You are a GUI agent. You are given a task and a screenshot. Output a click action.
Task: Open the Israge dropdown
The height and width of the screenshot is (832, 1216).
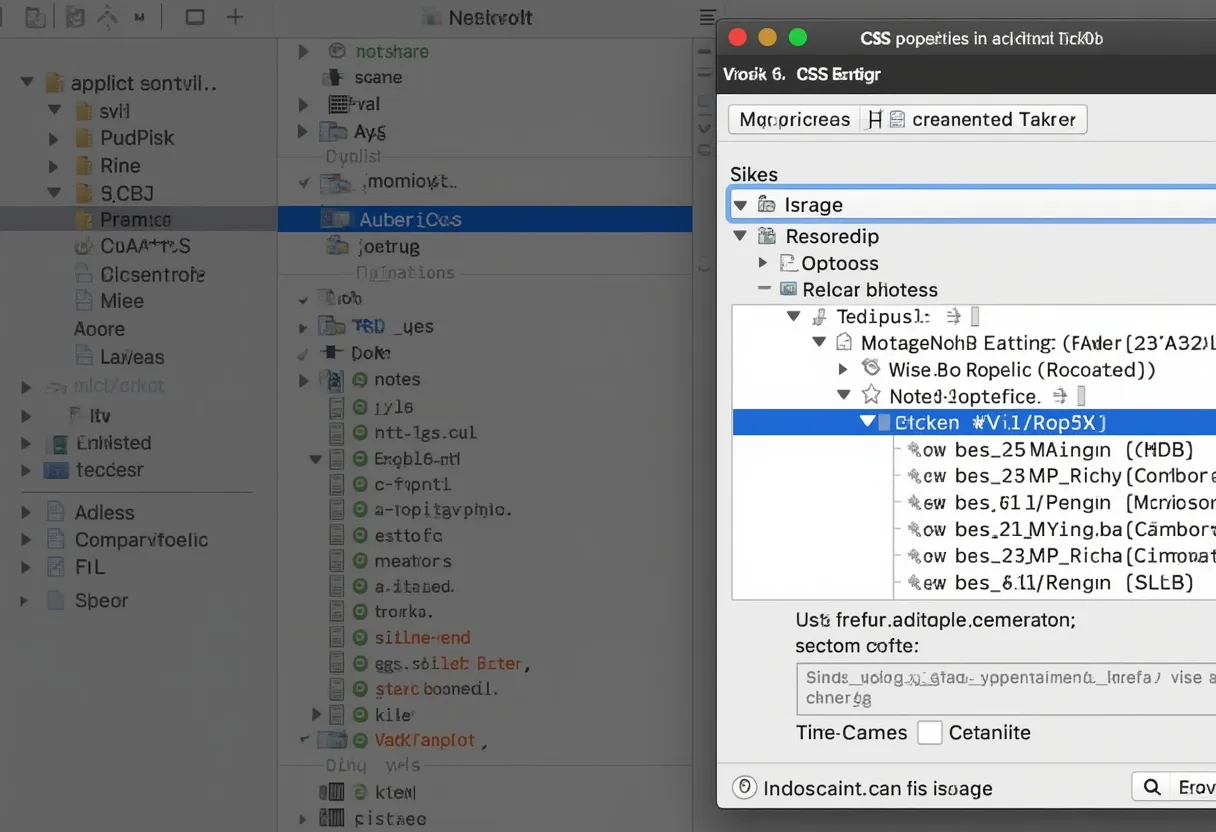coord(740,205)
